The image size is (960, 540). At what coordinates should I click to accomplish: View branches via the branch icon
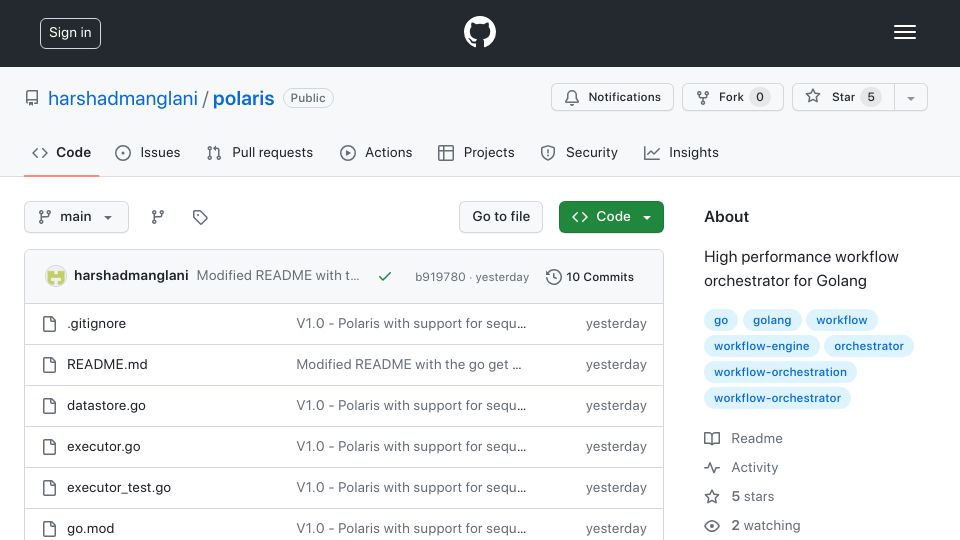(x=158, y=217)
